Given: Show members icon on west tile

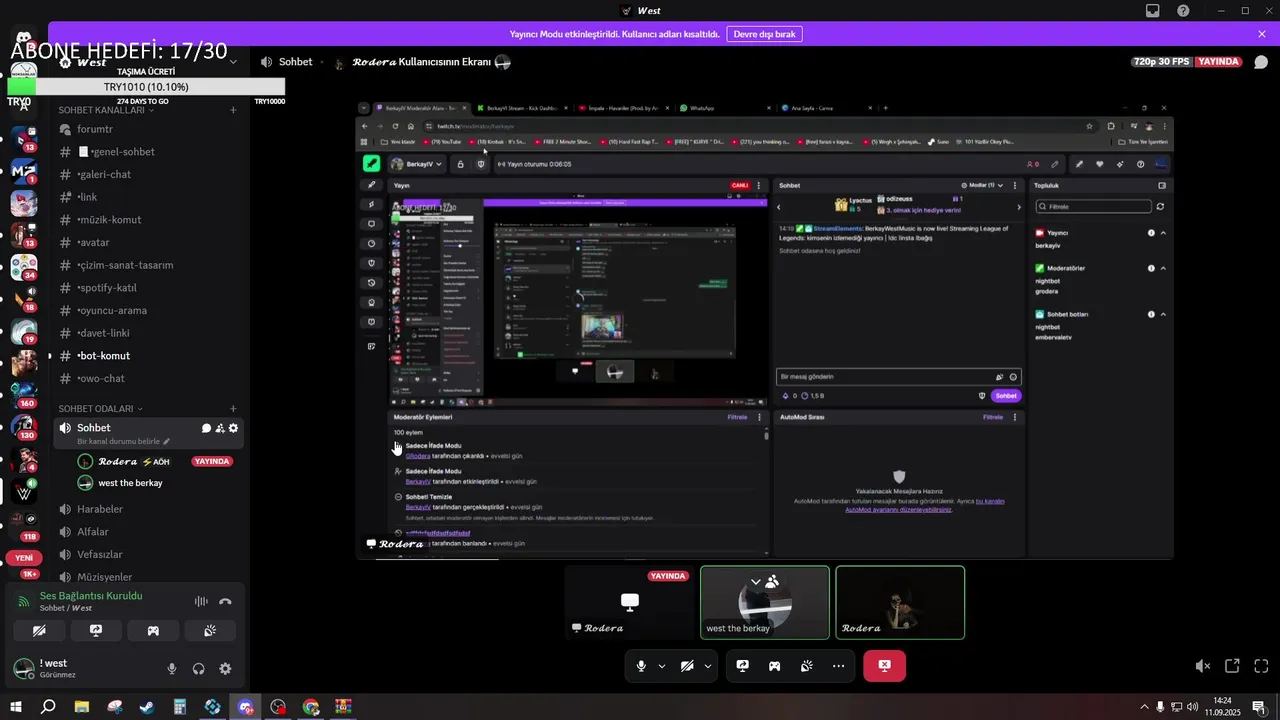Looking at the screenshot, I should (772, 581).
